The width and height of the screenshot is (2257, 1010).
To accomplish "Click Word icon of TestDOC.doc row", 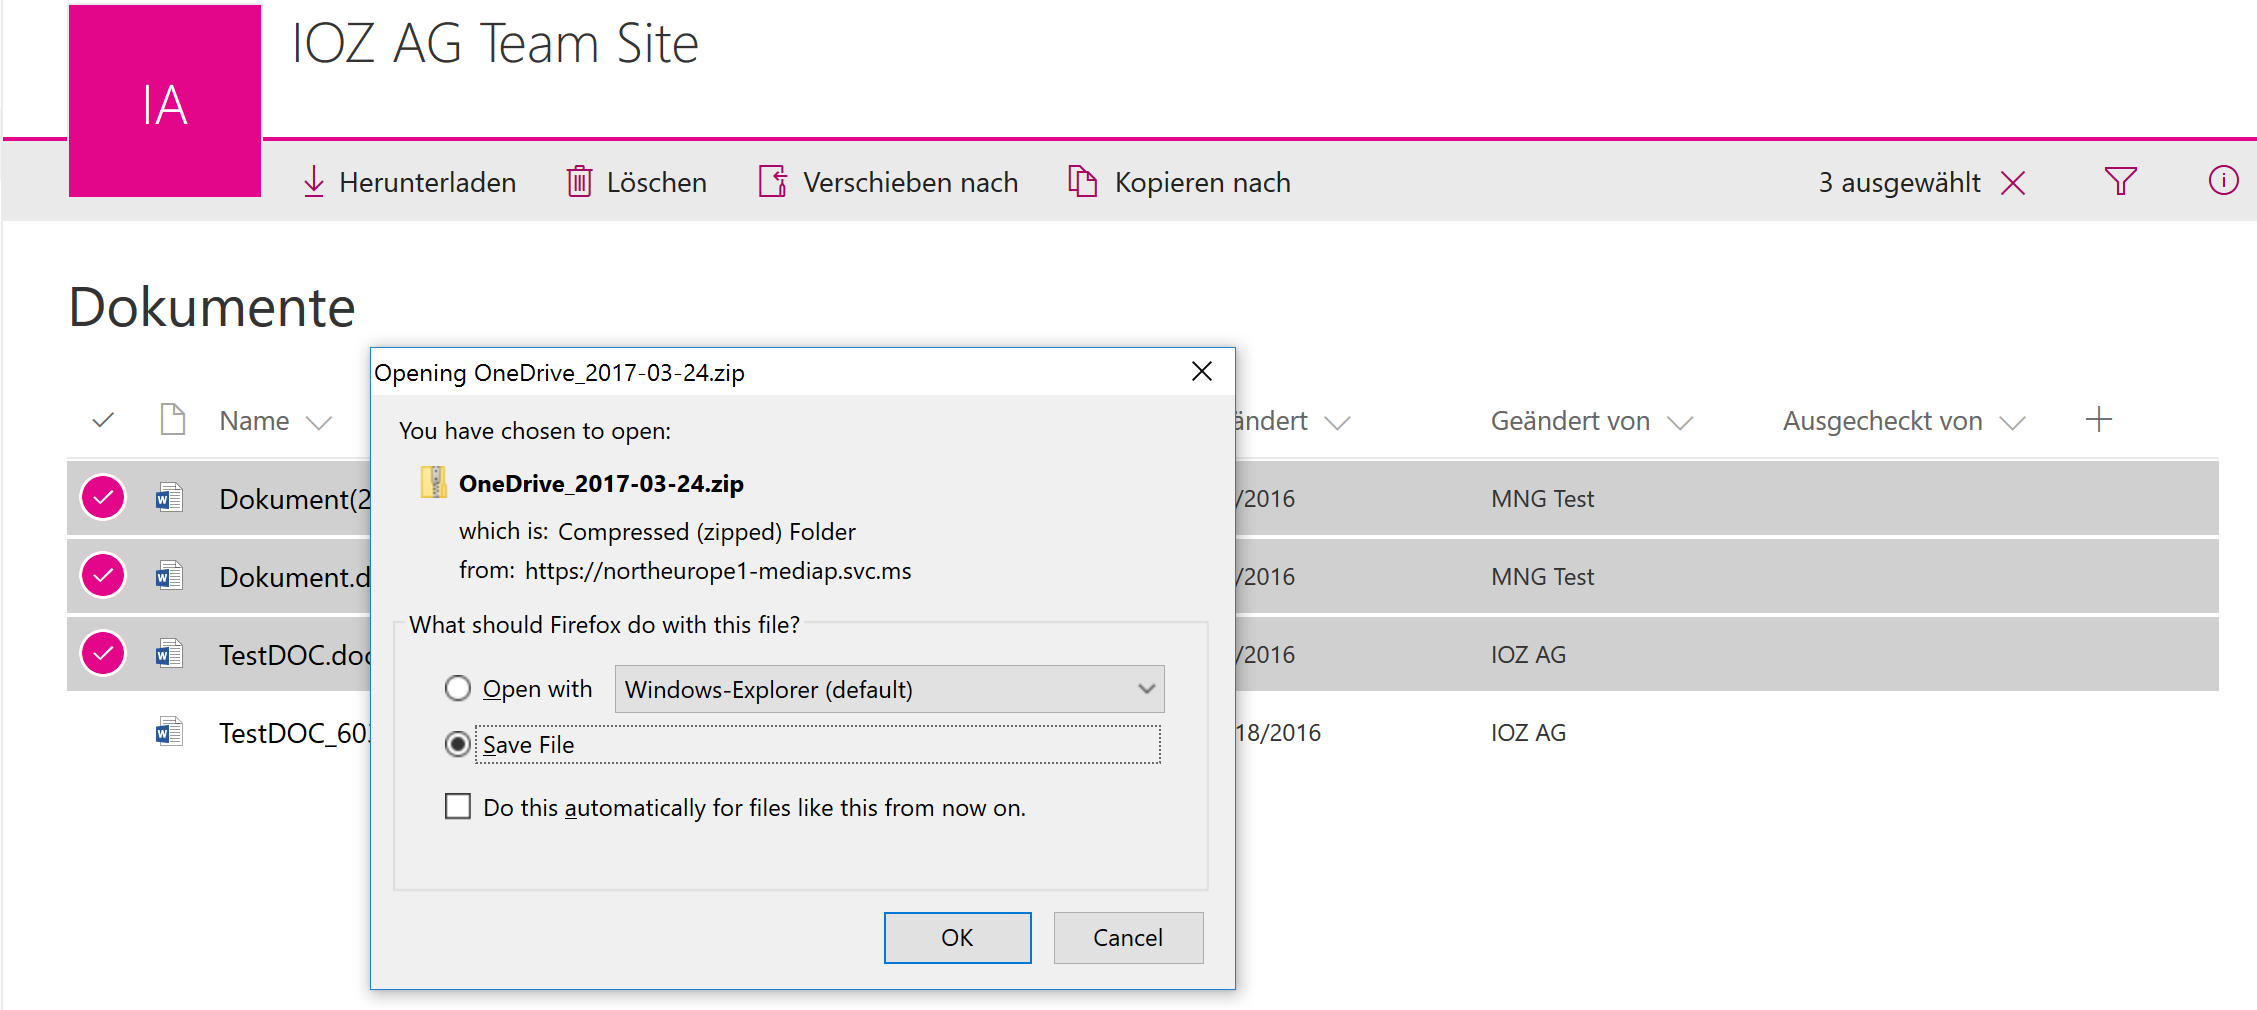I will (x=169, y=653).
